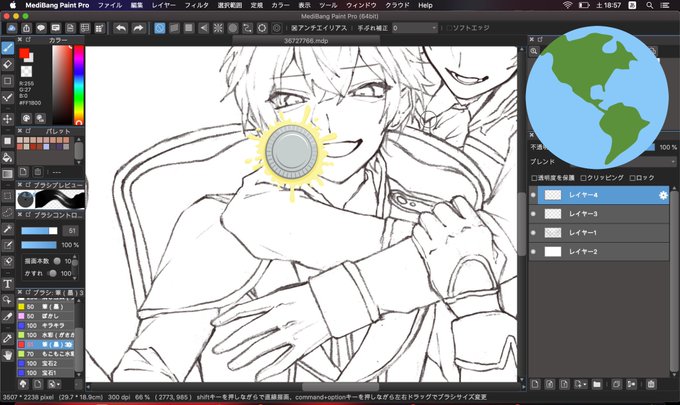Hide layer レイヤー4 visibility dot

[x=533, y=195]
